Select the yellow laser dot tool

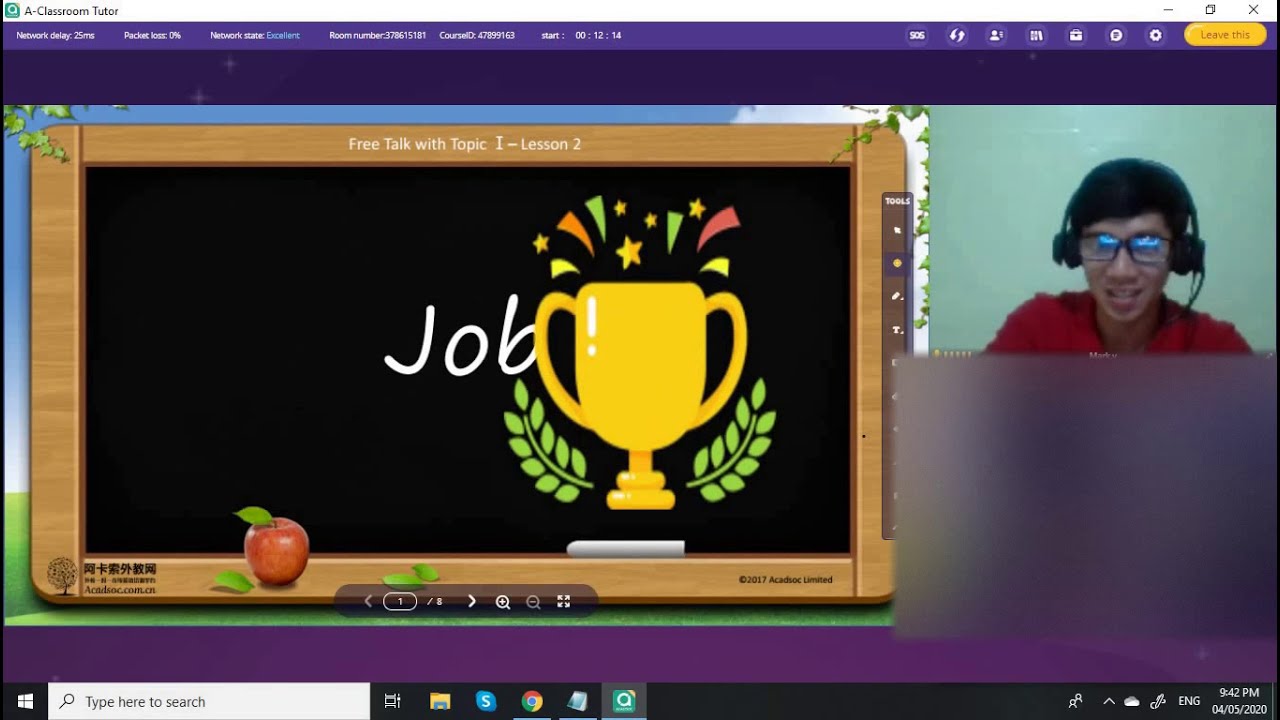897,263
